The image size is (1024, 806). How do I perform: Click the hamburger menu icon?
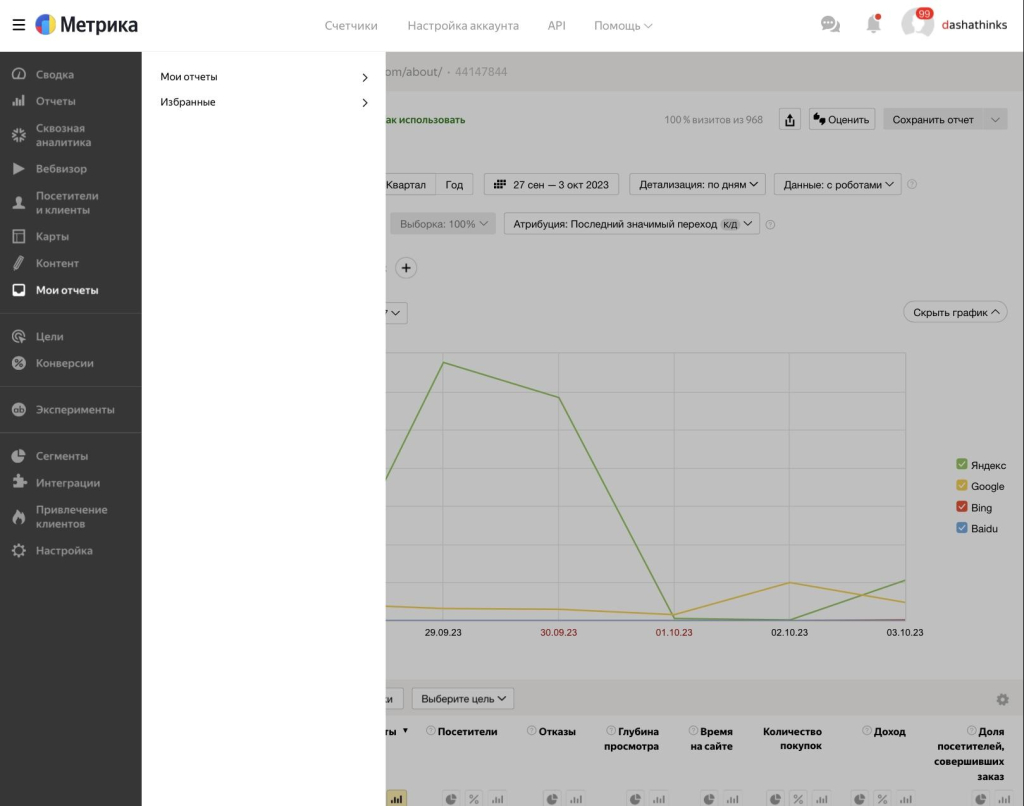click(18, 25)
